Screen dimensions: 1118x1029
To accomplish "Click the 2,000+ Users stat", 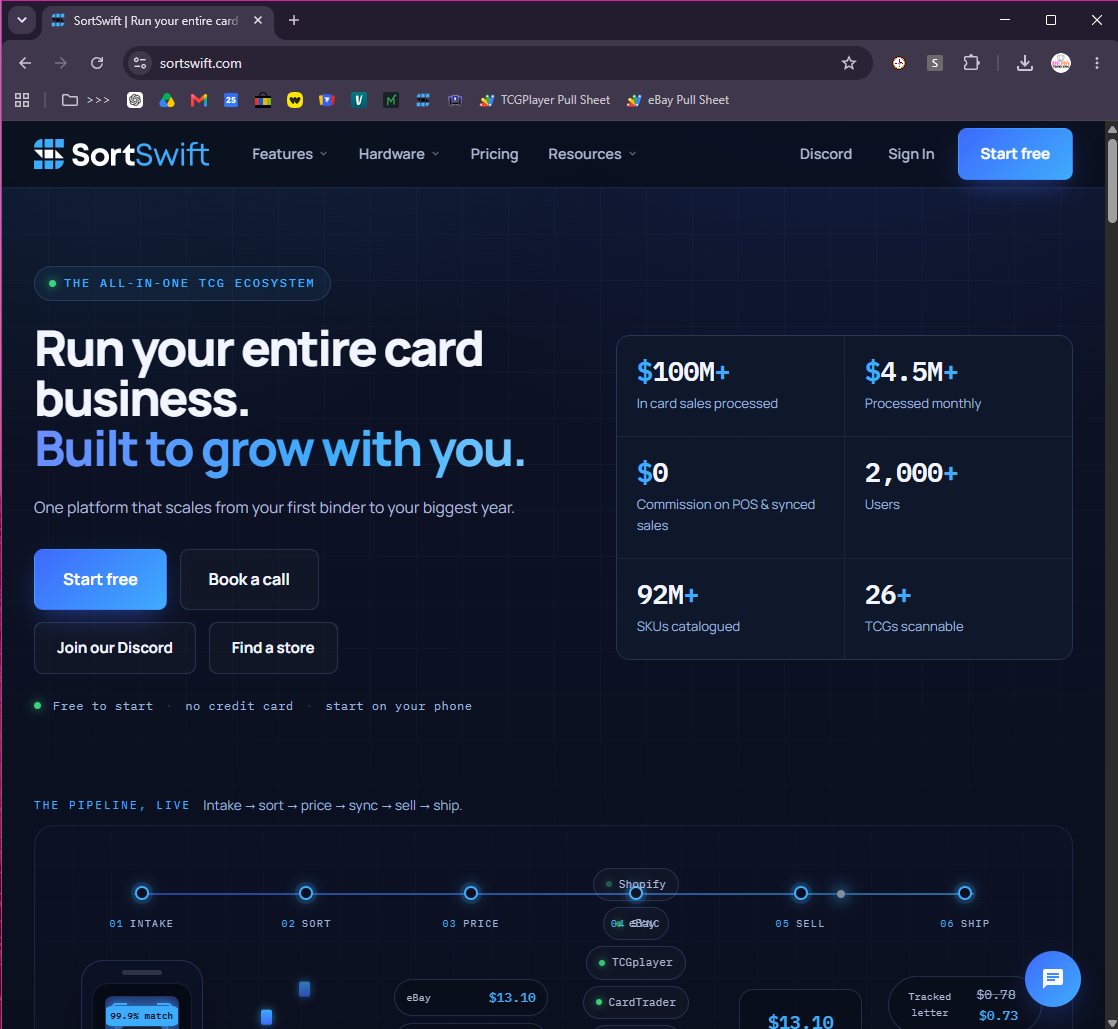I will 958,497.
